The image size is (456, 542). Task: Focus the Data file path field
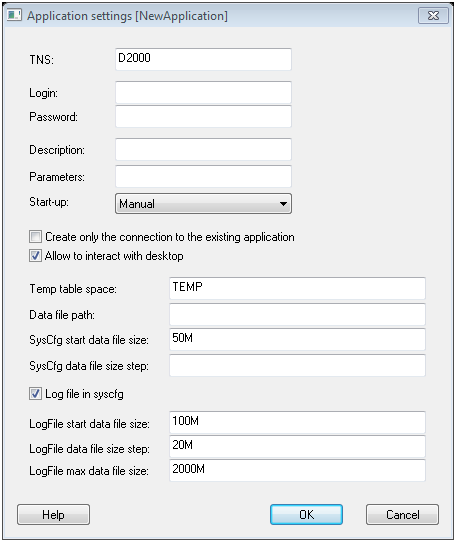click(297, 315)
